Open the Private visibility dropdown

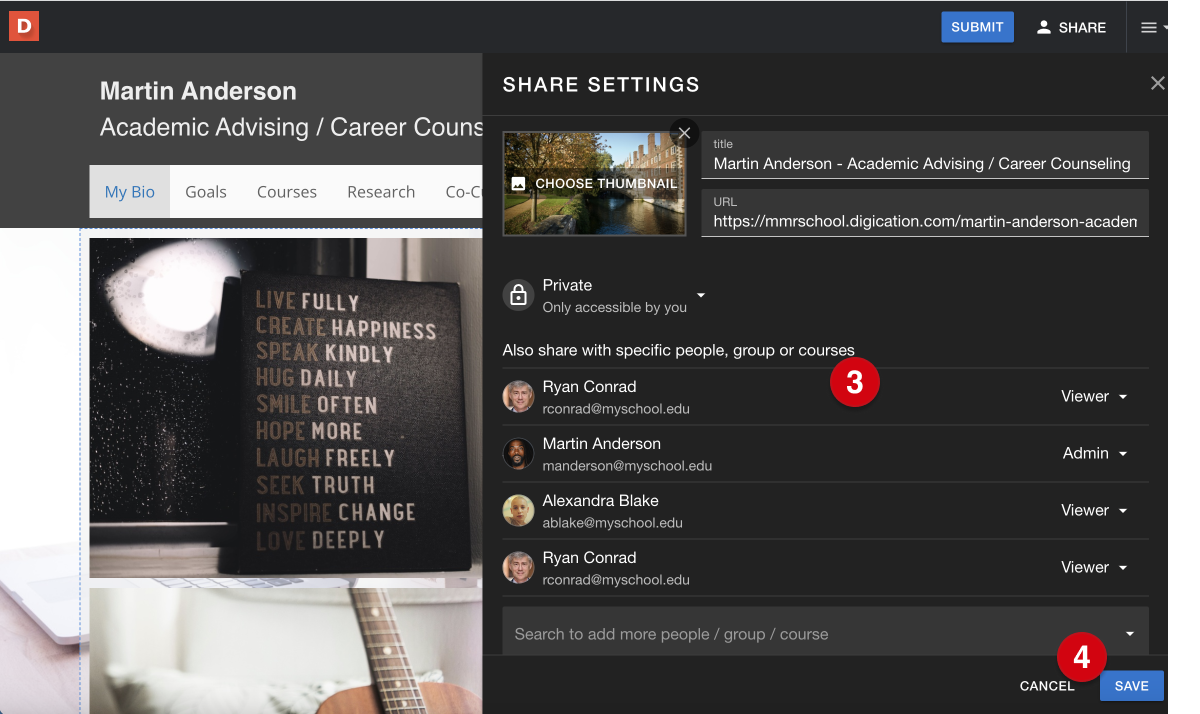(x=701, y=295)
